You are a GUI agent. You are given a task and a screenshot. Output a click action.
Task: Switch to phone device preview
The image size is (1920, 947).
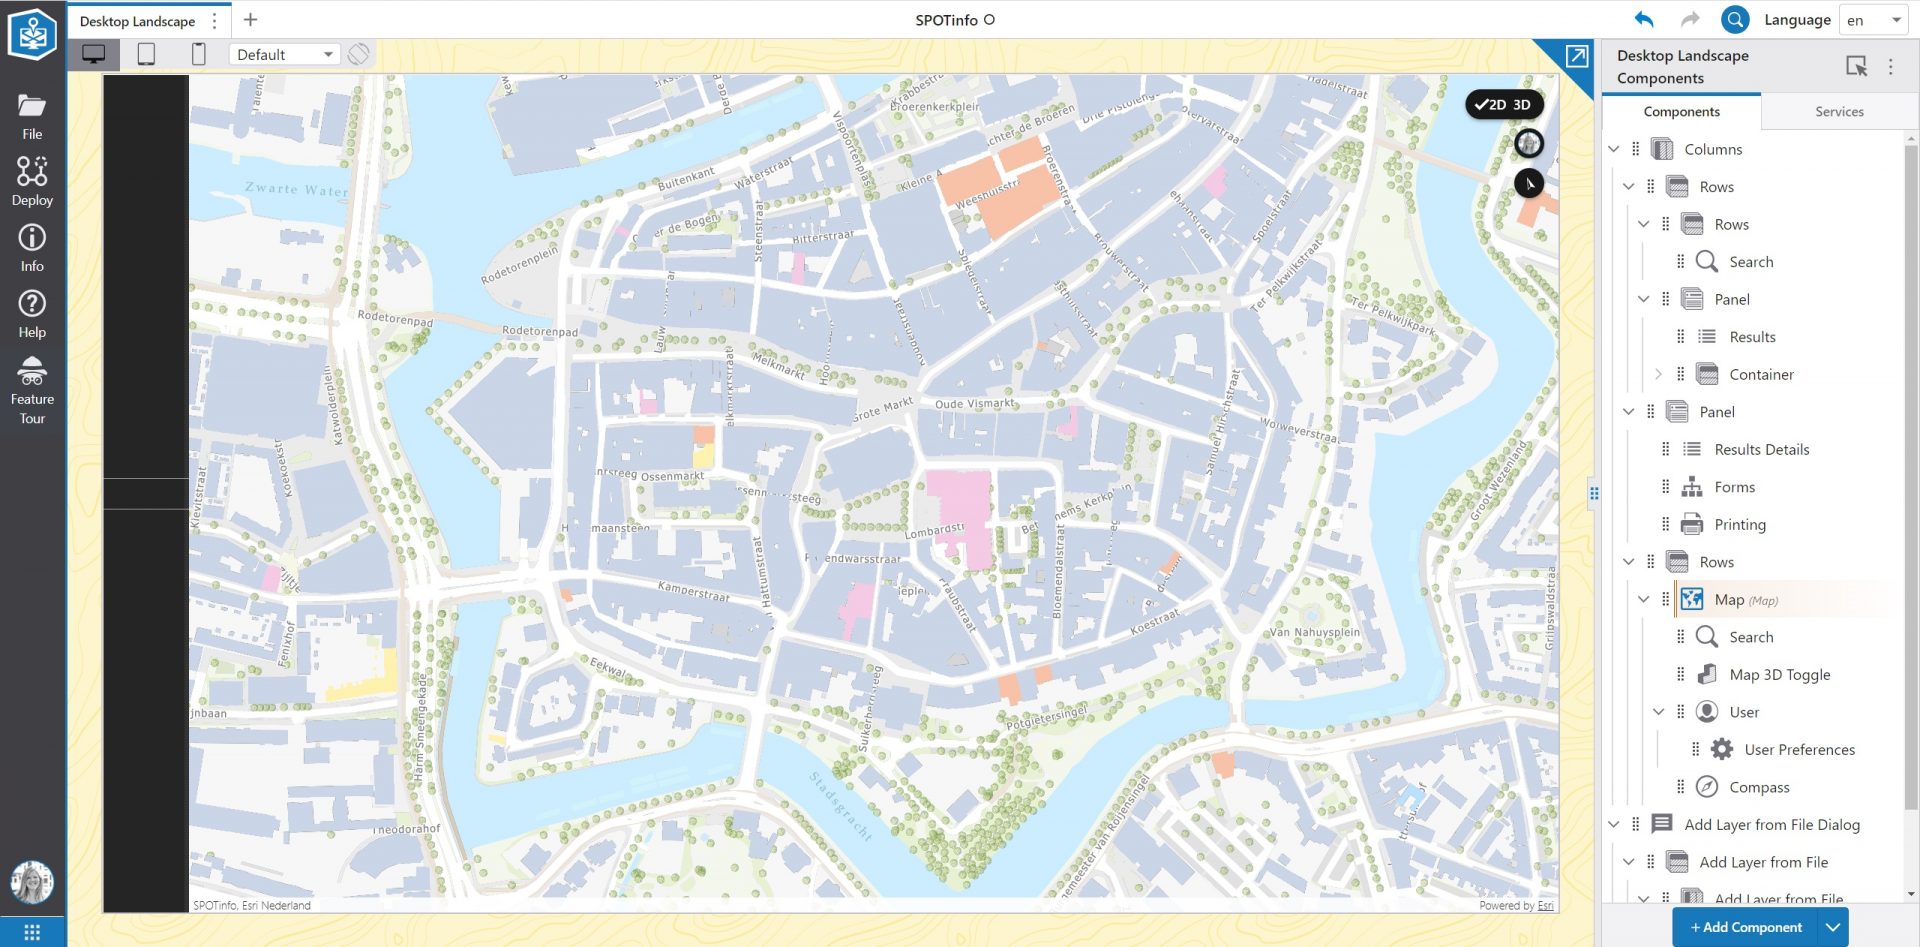click(198, 55)
